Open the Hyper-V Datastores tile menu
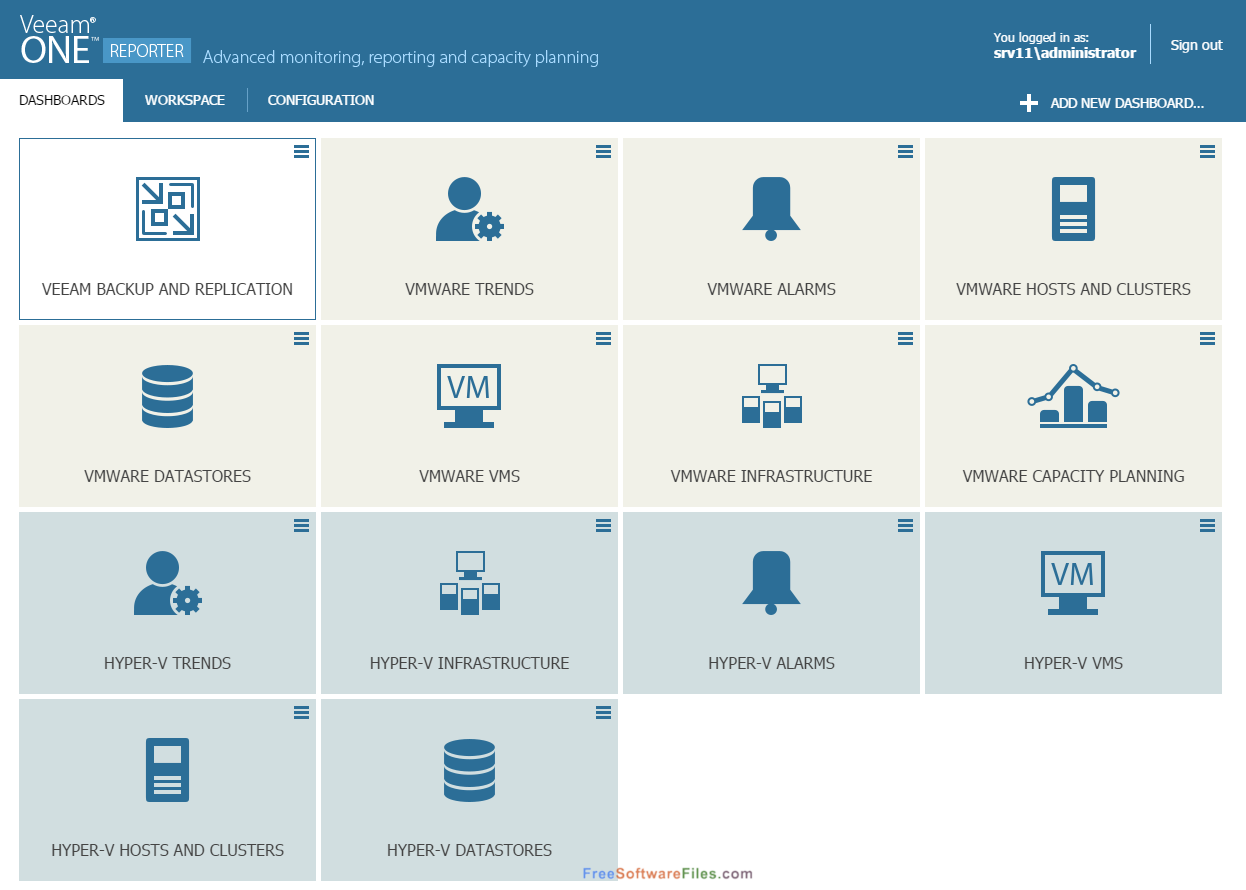 [603, 712]
